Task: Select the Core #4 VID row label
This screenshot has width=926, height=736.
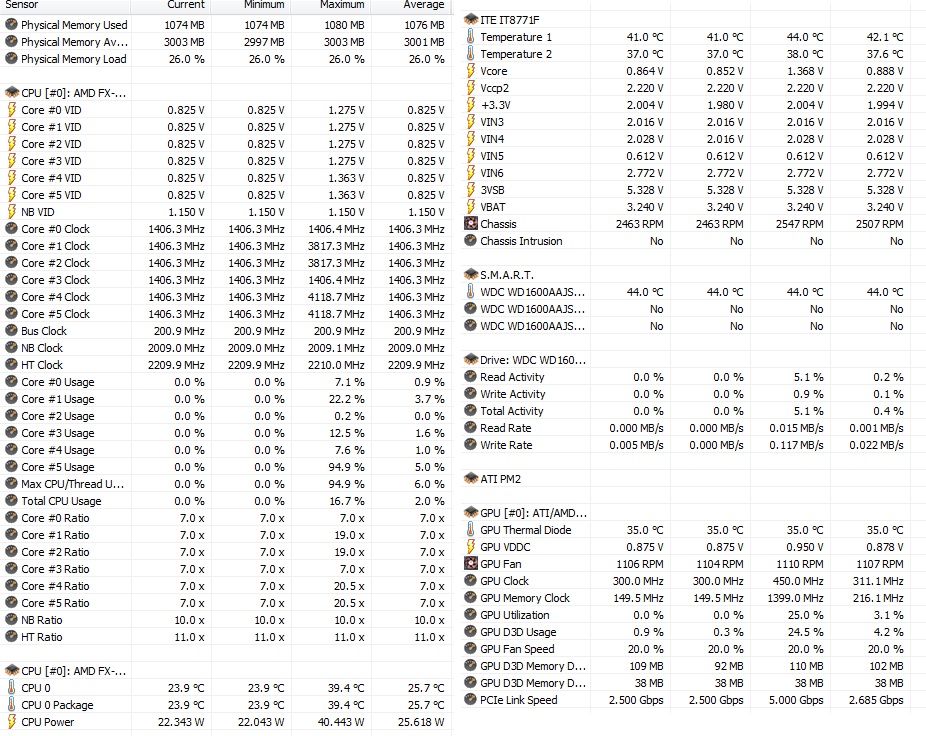Action: point(51,178)
